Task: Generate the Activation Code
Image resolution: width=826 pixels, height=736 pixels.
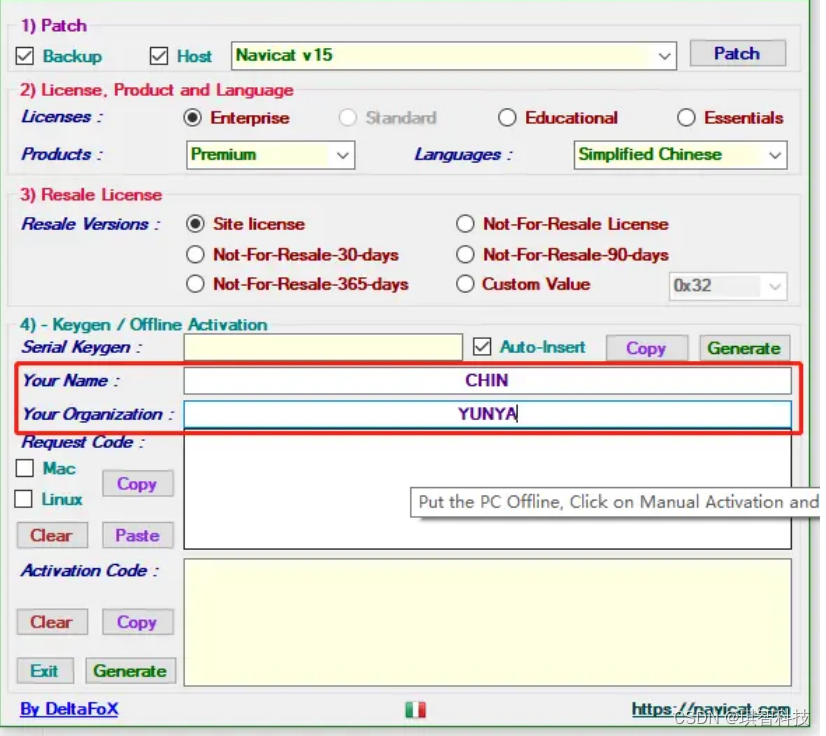Action: pos(131,671)
